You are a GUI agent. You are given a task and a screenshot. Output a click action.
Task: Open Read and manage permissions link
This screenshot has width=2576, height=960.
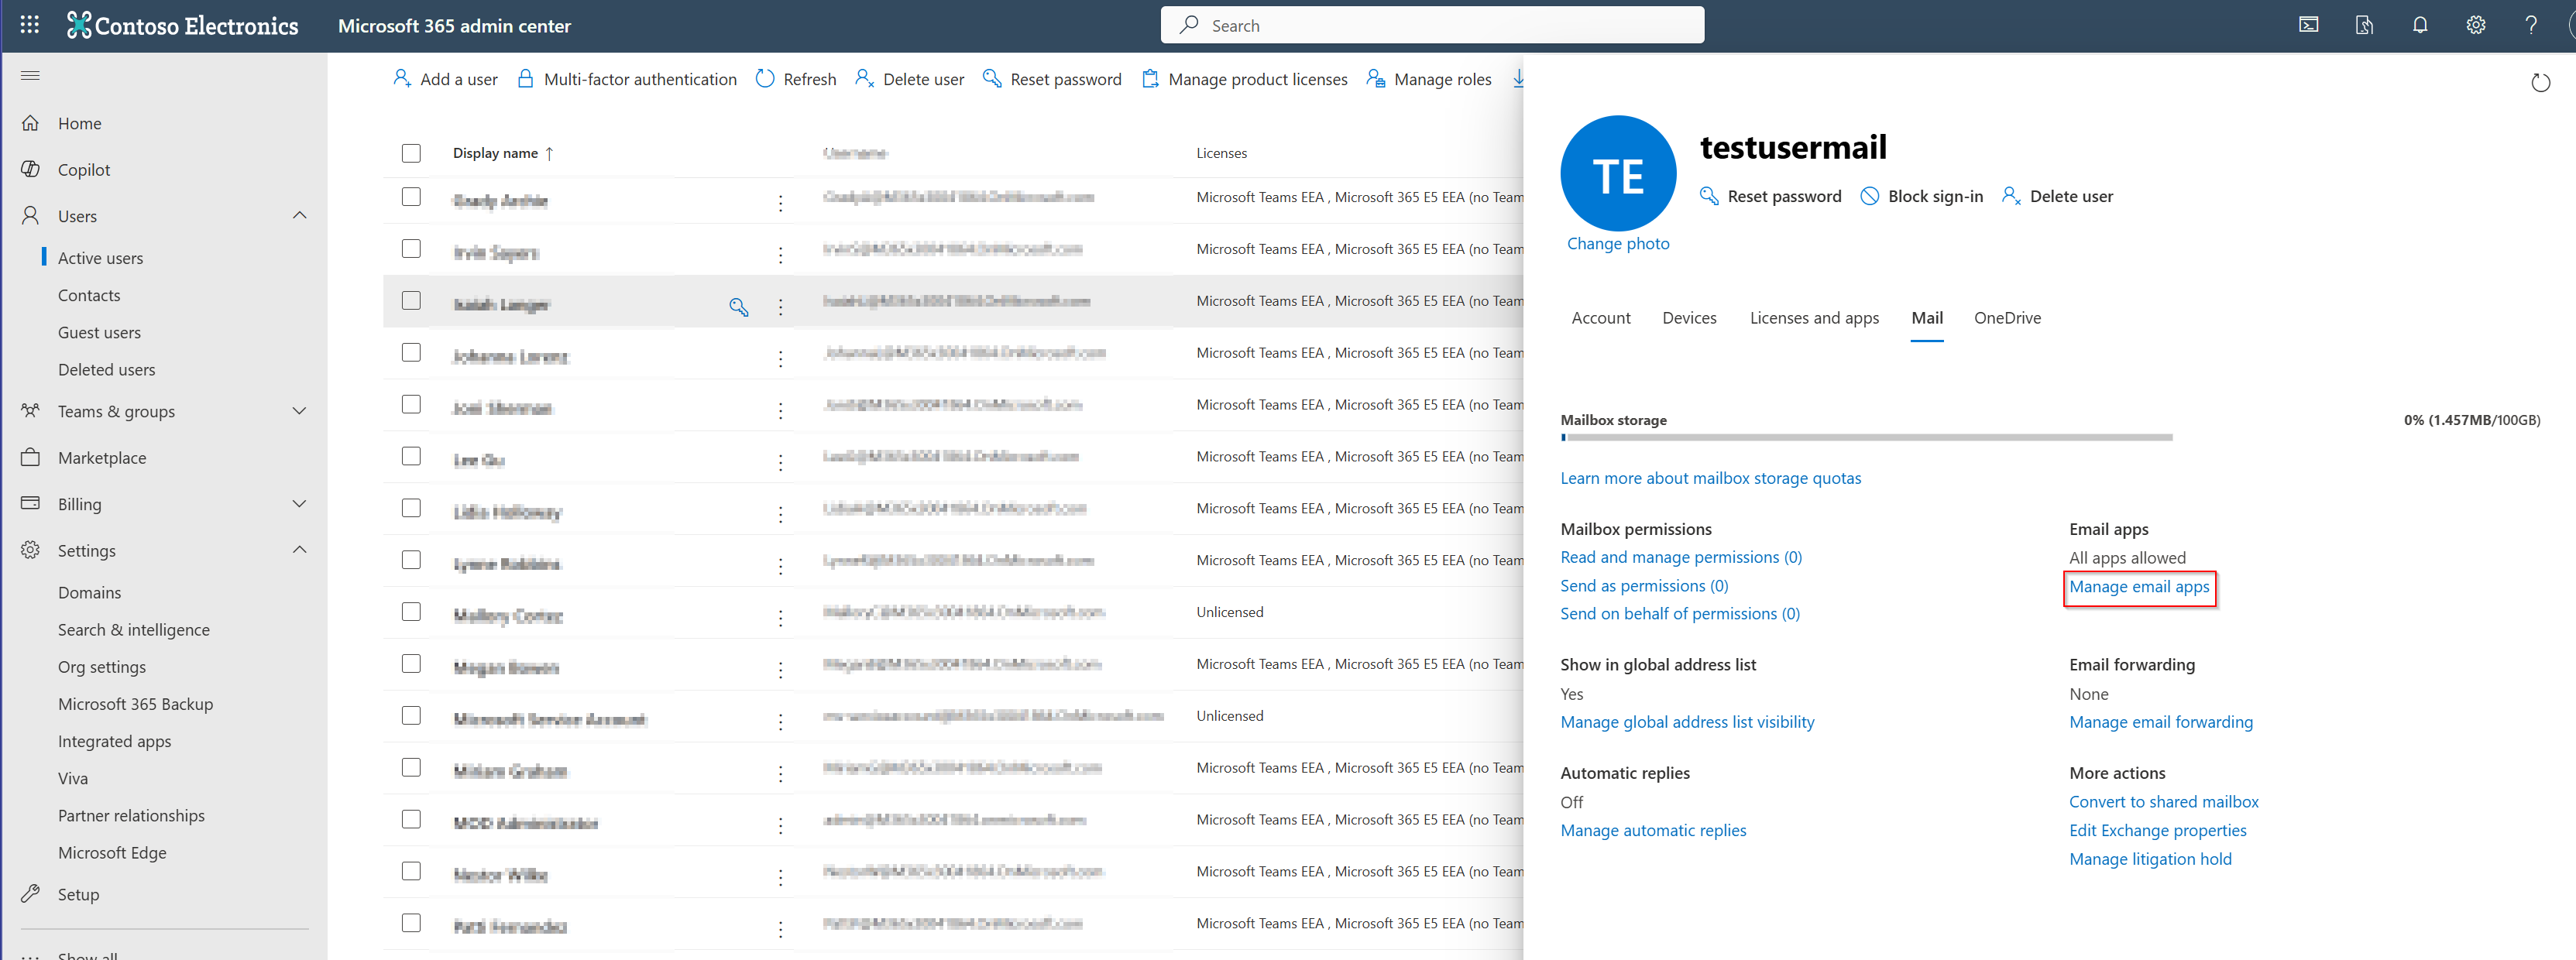coord(1681,557)
